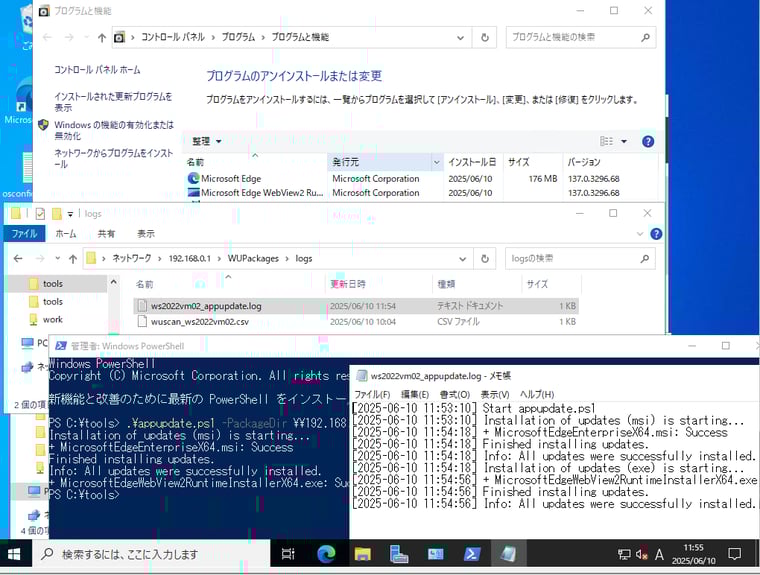The image size is (760, 575).
Task: Open Notepad ファイル(F) menu
Action: click(x=372, y=394)
